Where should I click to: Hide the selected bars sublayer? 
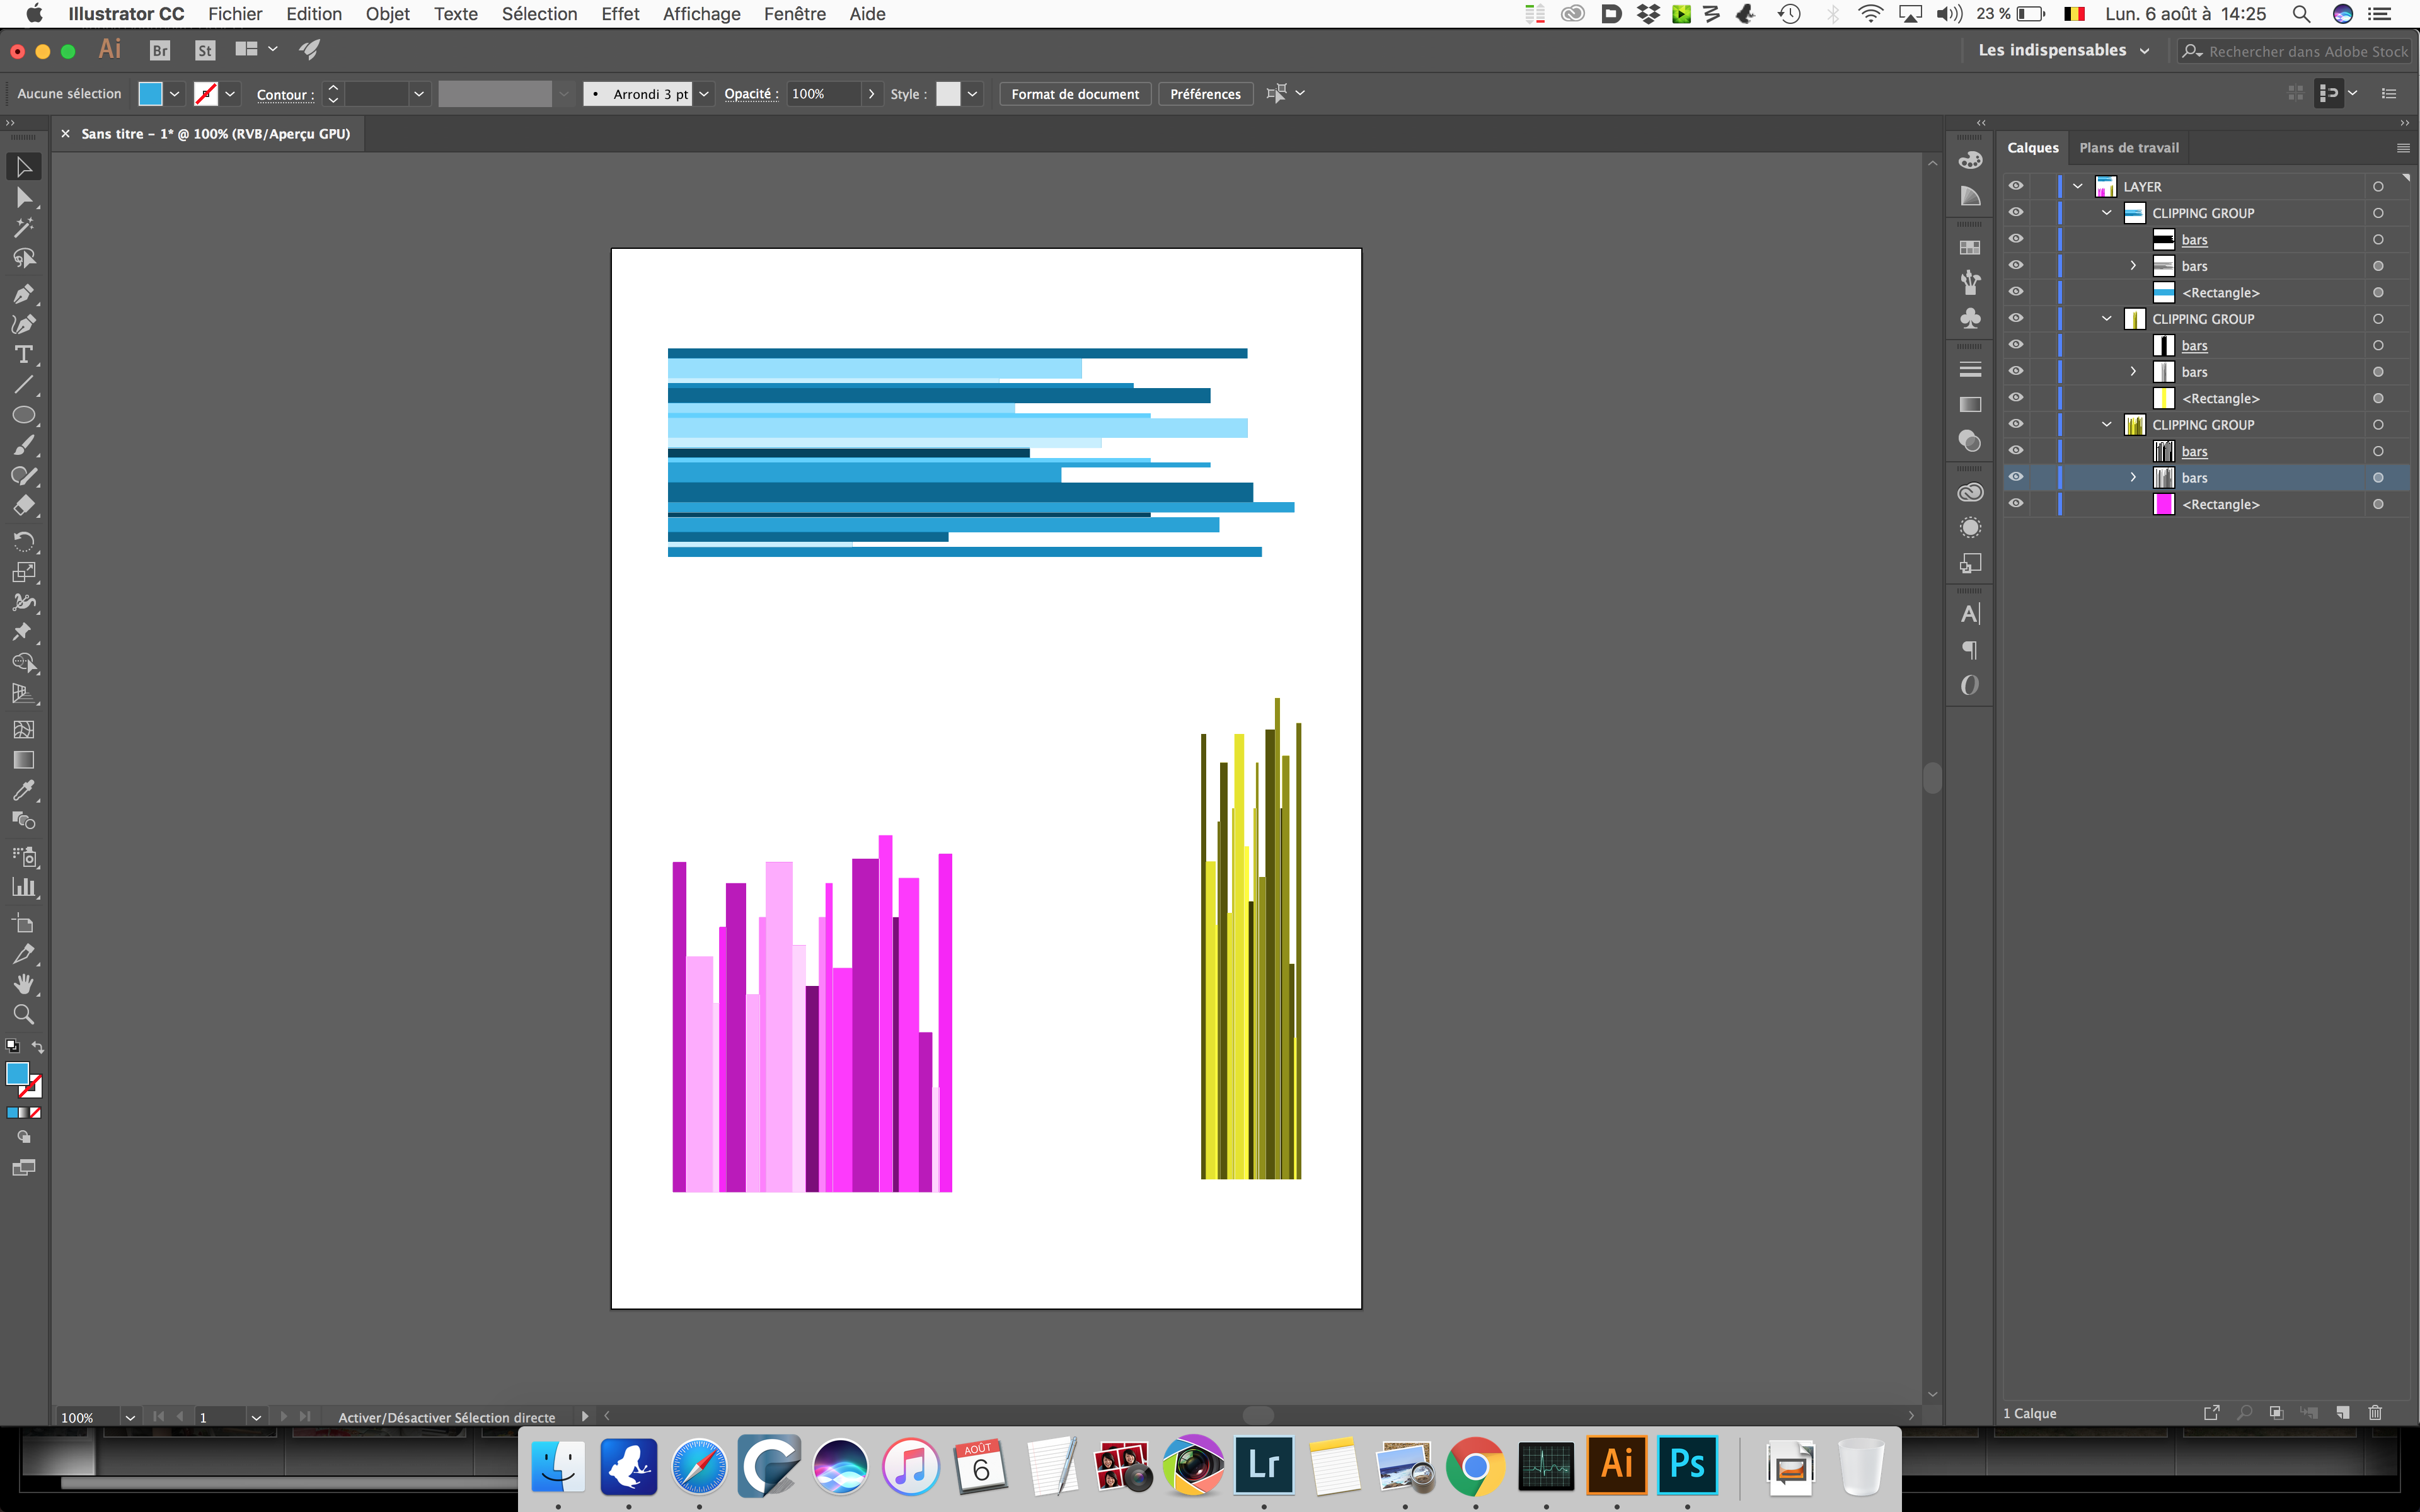click(2016, 477)
